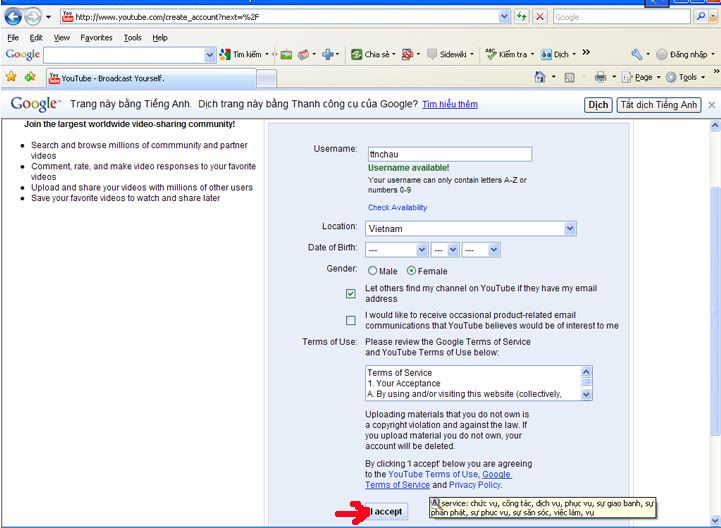This screenshot has width=721, height=528.
Task: Open the Help menu
Action: click(160, 38)
